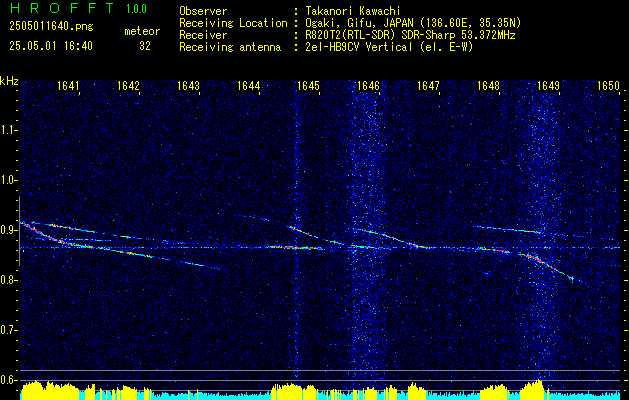This screenshot has height=400, width=629.
Task: Click the Receiving Location label
Action: click(x=233, y=23)
